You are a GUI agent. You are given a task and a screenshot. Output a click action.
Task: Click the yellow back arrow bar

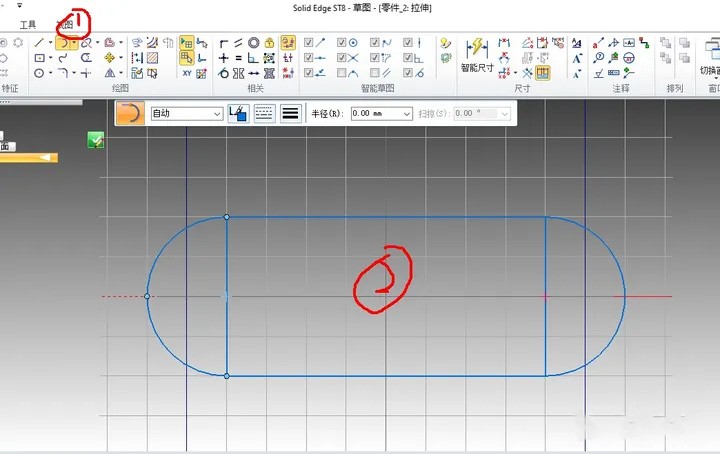pos(29,158)
